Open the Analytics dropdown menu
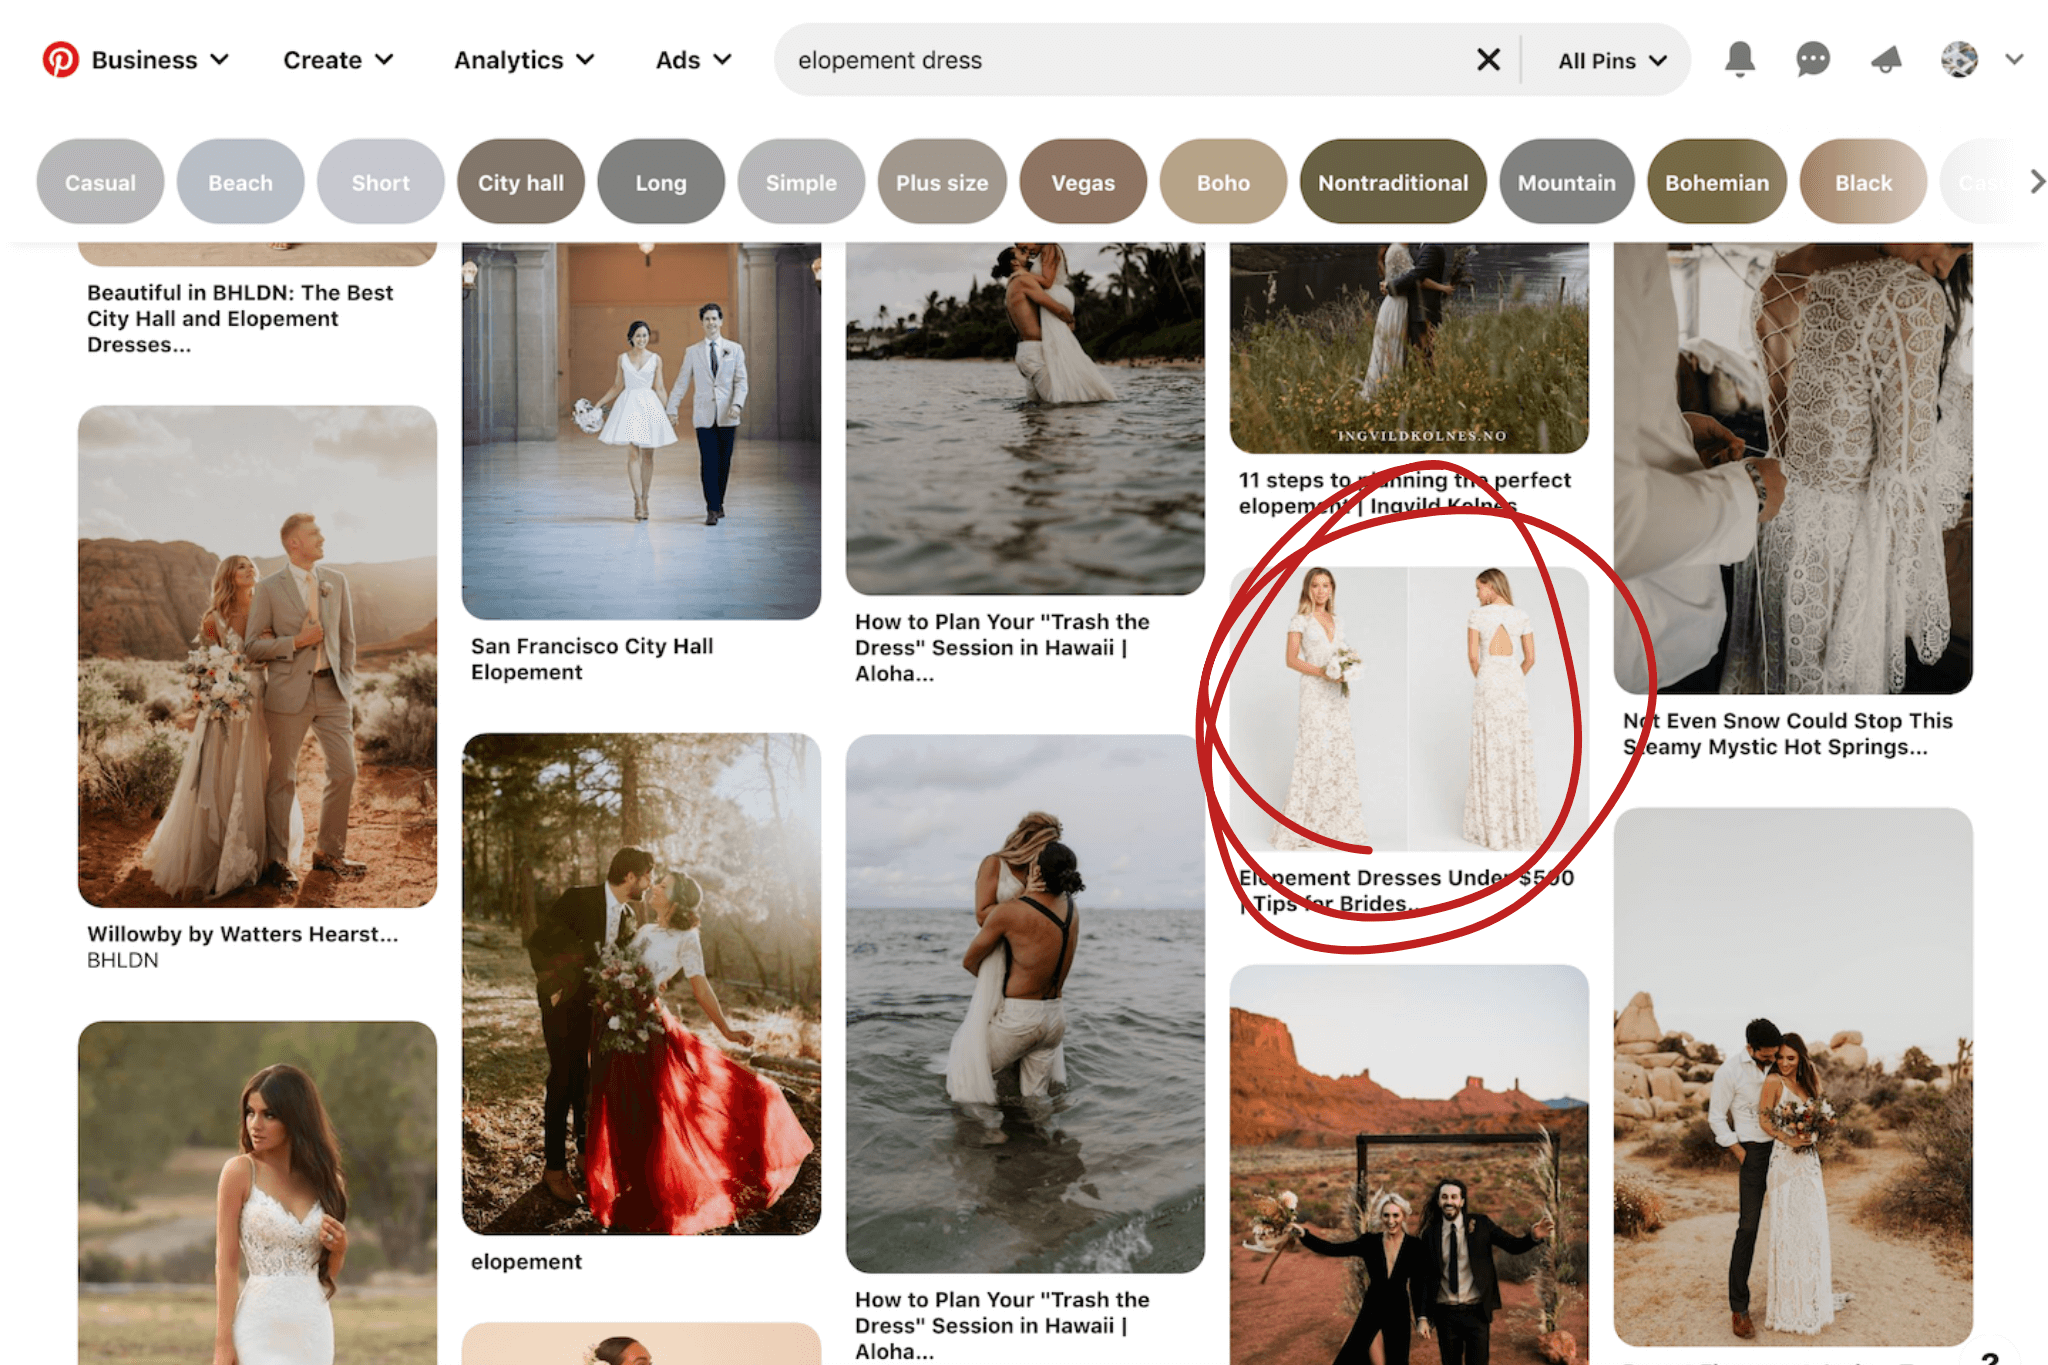 point(524,60)
